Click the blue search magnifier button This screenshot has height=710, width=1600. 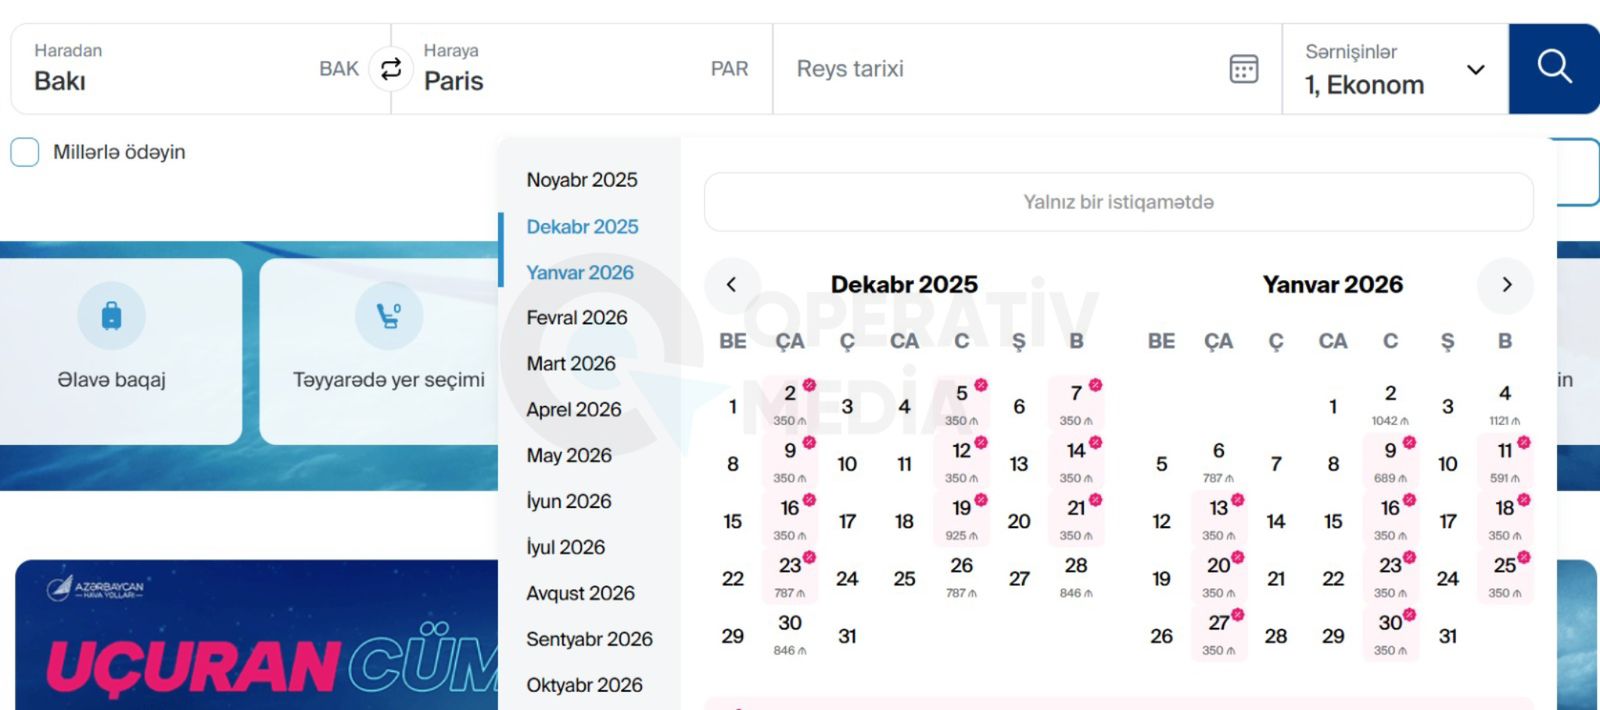[1554, 68]
